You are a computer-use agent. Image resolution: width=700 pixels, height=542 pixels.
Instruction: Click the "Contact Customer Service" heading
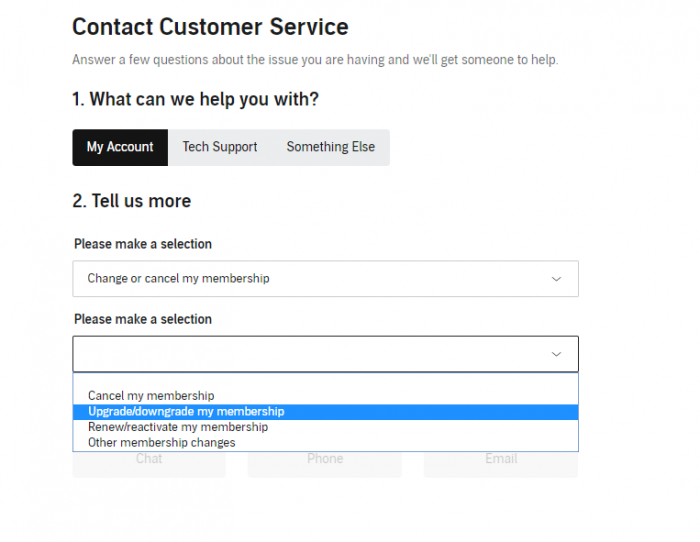pyautogui.click(x=210, y=27)
